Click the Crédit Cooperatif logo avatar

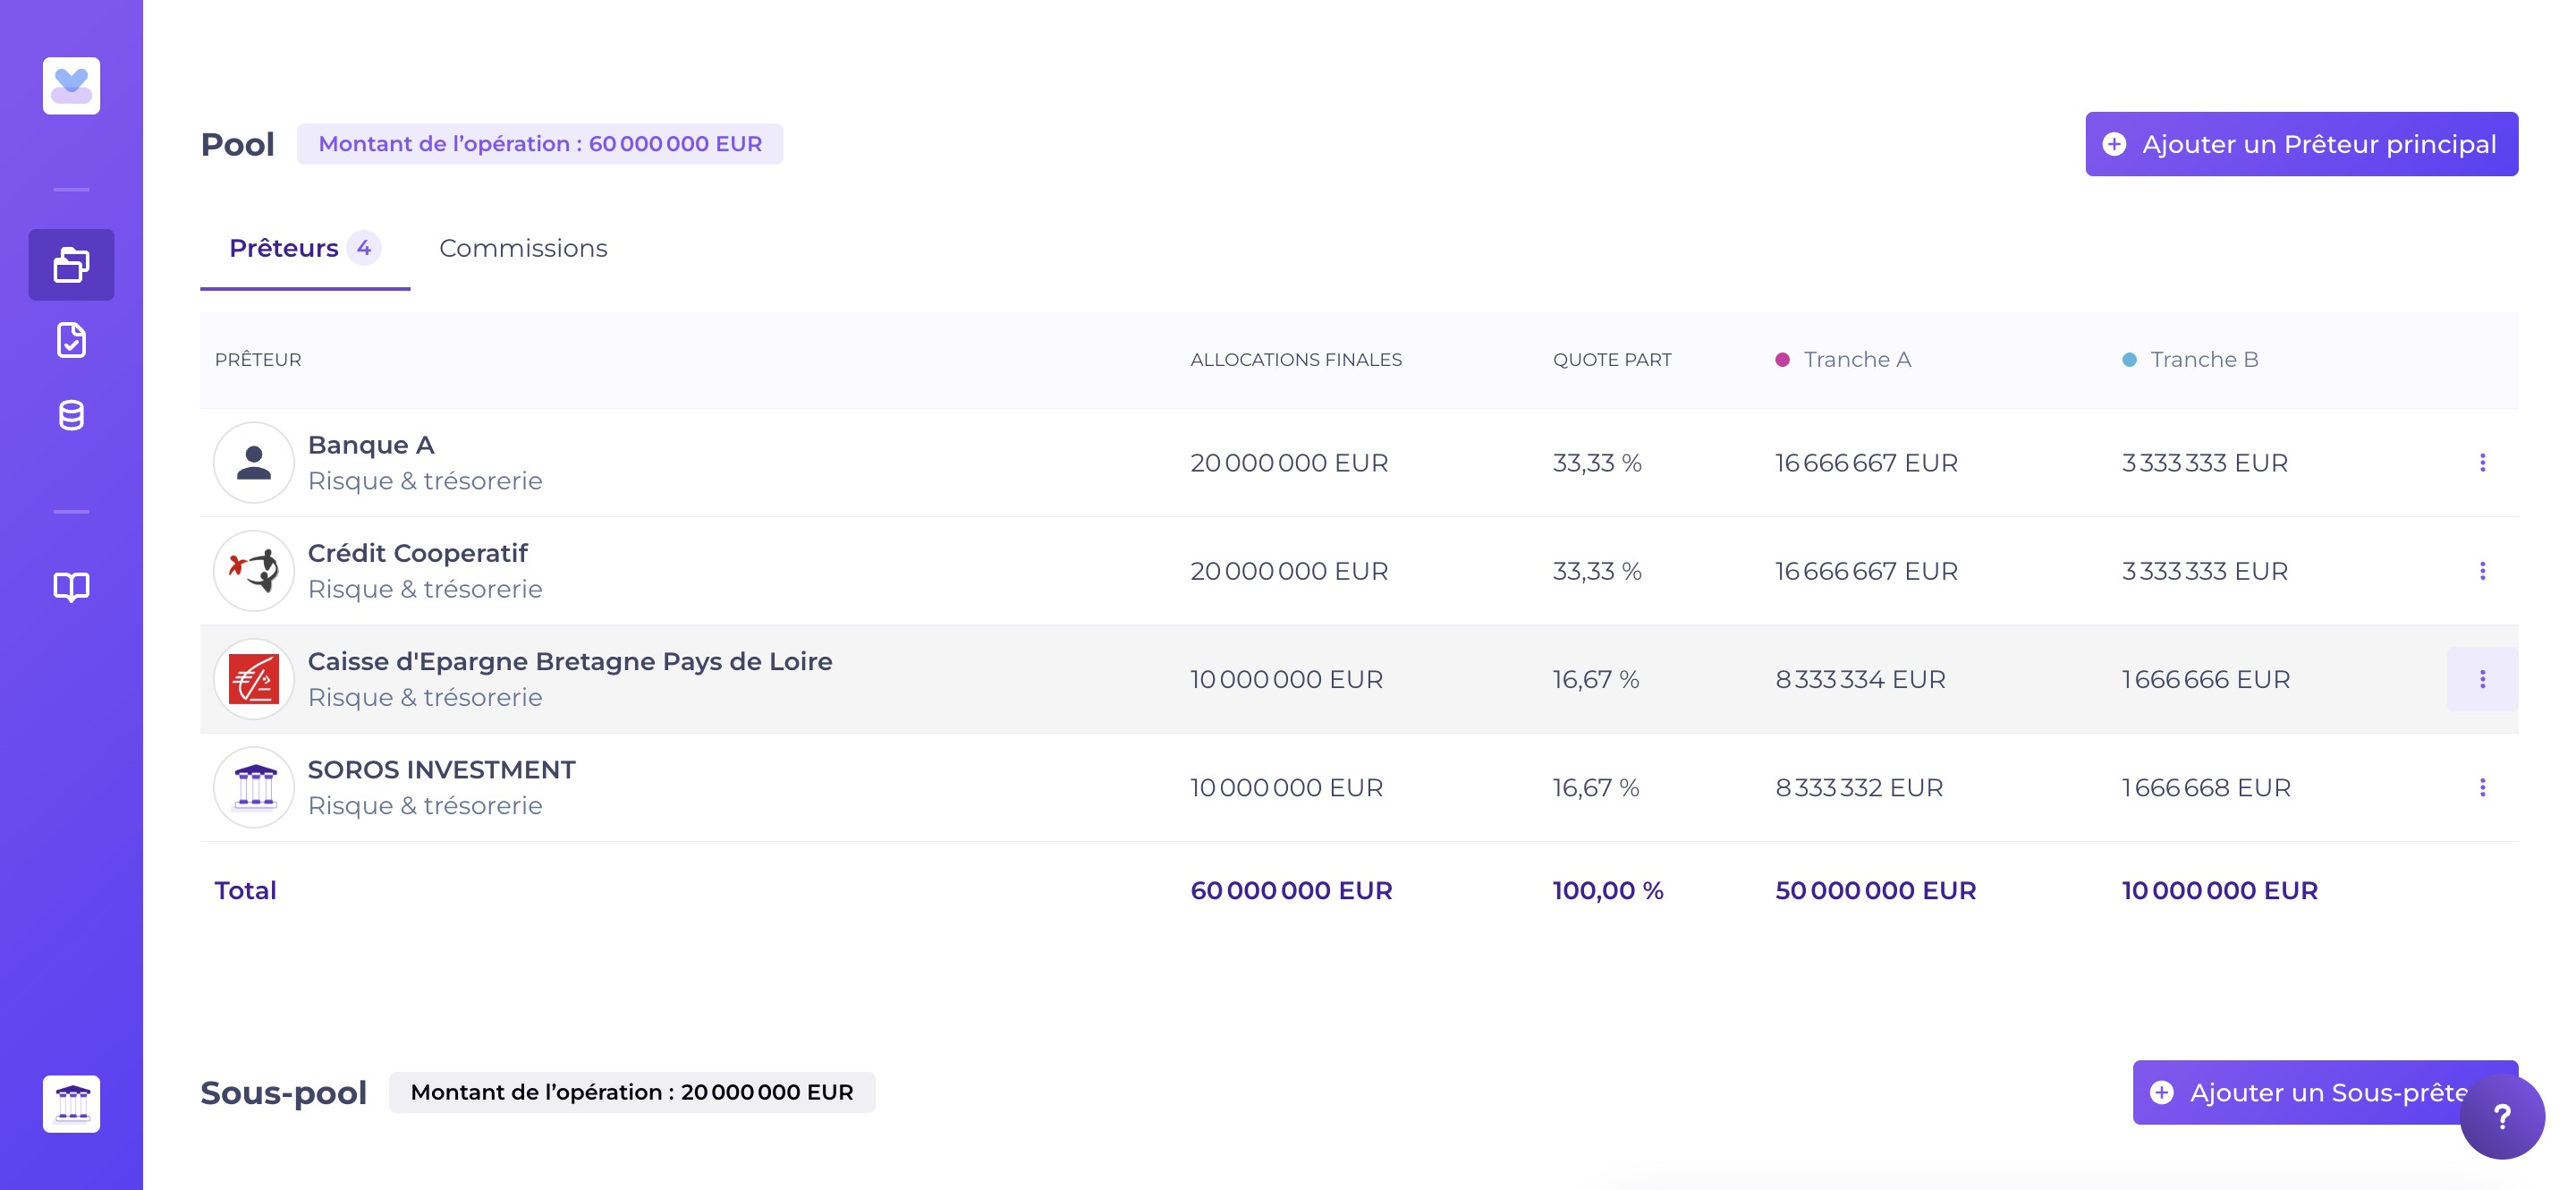pyautogui.click(x=253, y=571)
